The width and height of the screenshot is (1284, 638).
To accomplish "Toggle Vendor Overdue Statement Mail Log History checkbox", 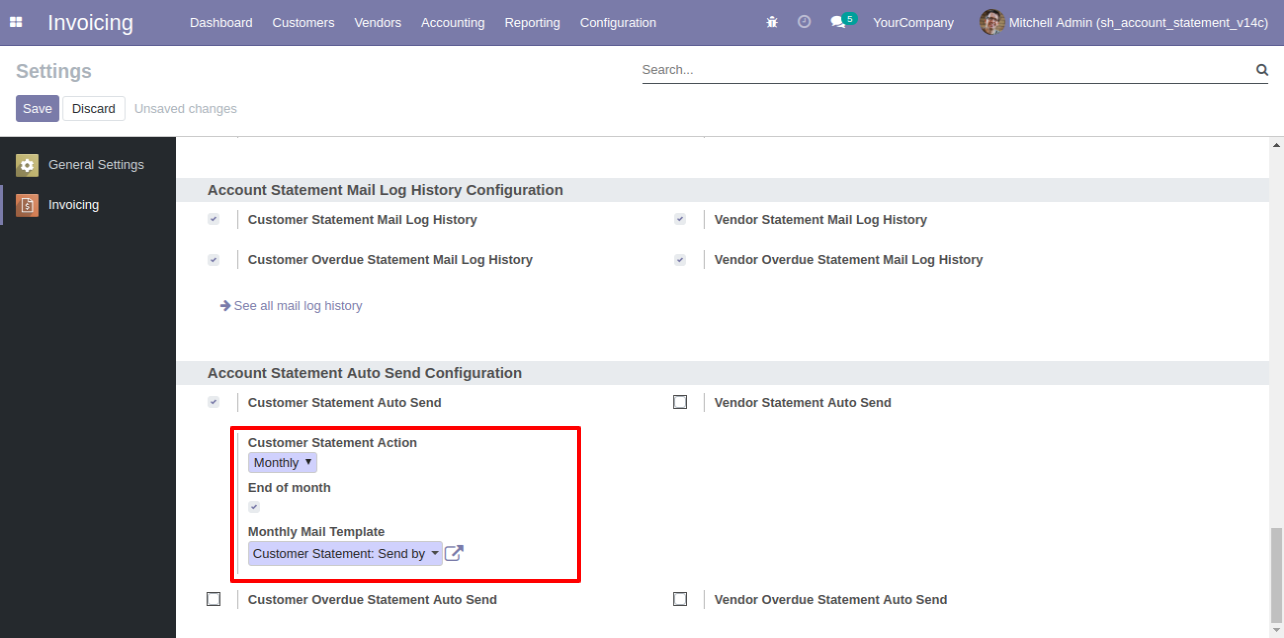I will [680, 259].
